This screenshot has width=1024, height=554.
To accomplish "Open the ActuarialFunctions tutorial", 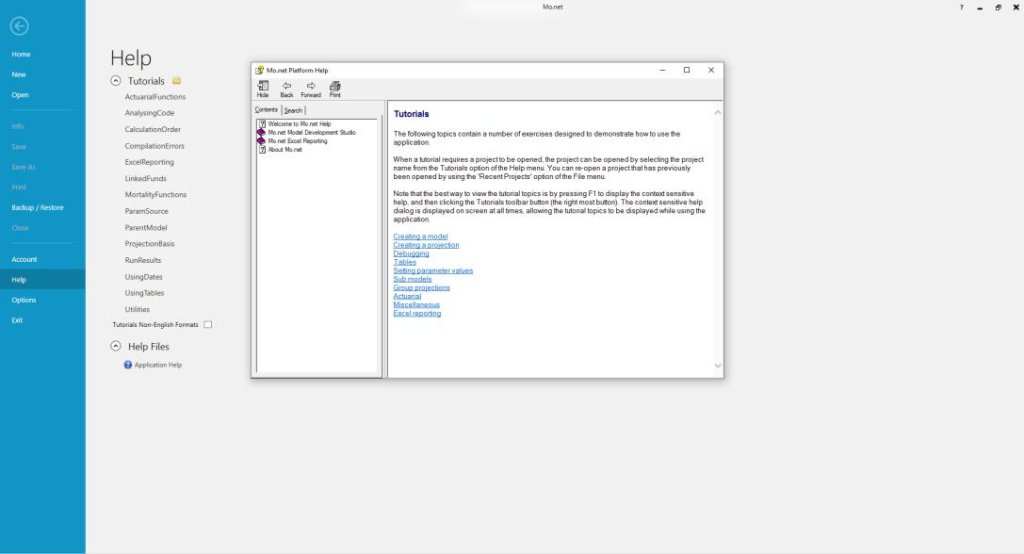I will point(155,97).
